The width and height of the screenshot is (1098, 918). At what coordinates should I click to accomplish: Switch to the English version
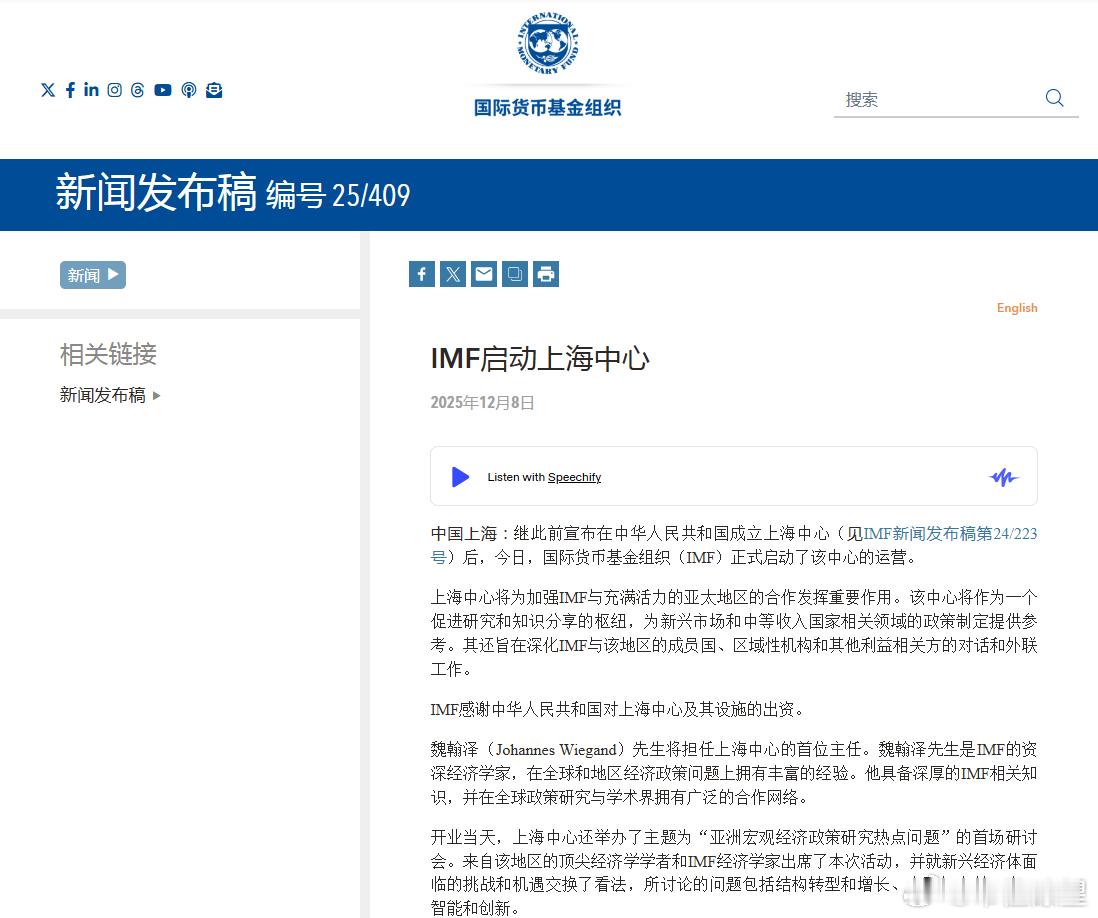click(1017, 308)
